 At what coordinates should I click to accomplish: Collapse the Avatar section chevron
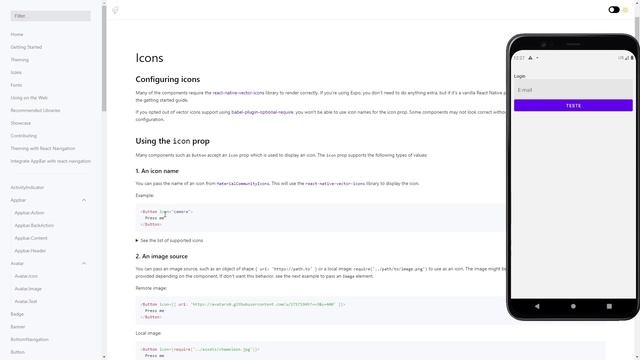click(x=84, y=263)
